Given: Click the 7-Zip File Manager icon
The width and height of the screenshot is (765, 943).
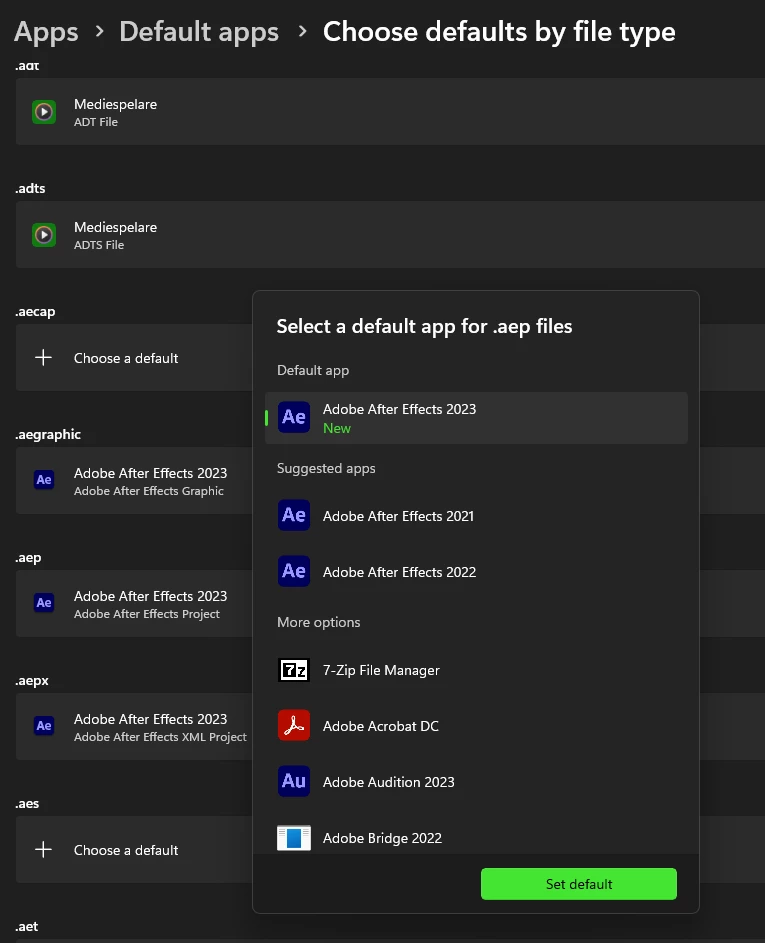Looking at the screenshot, I should pyautogui.click(x=294, y=669).
